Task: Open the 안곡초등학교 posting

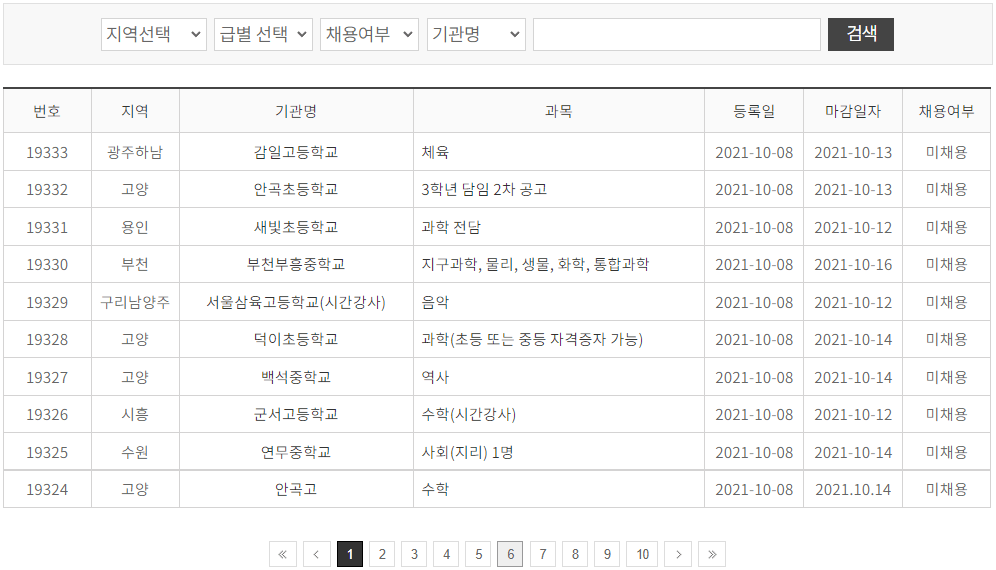Action: (x=296, y=189)
